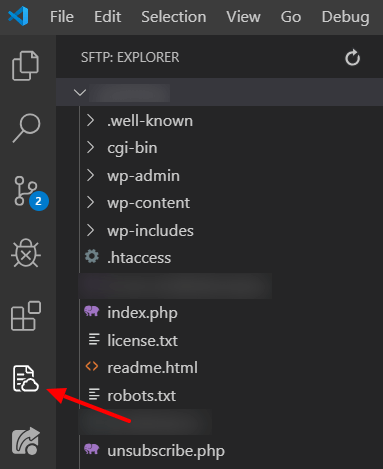
Task: Open Source Control view with 2 badge
Action: (31, 193)
